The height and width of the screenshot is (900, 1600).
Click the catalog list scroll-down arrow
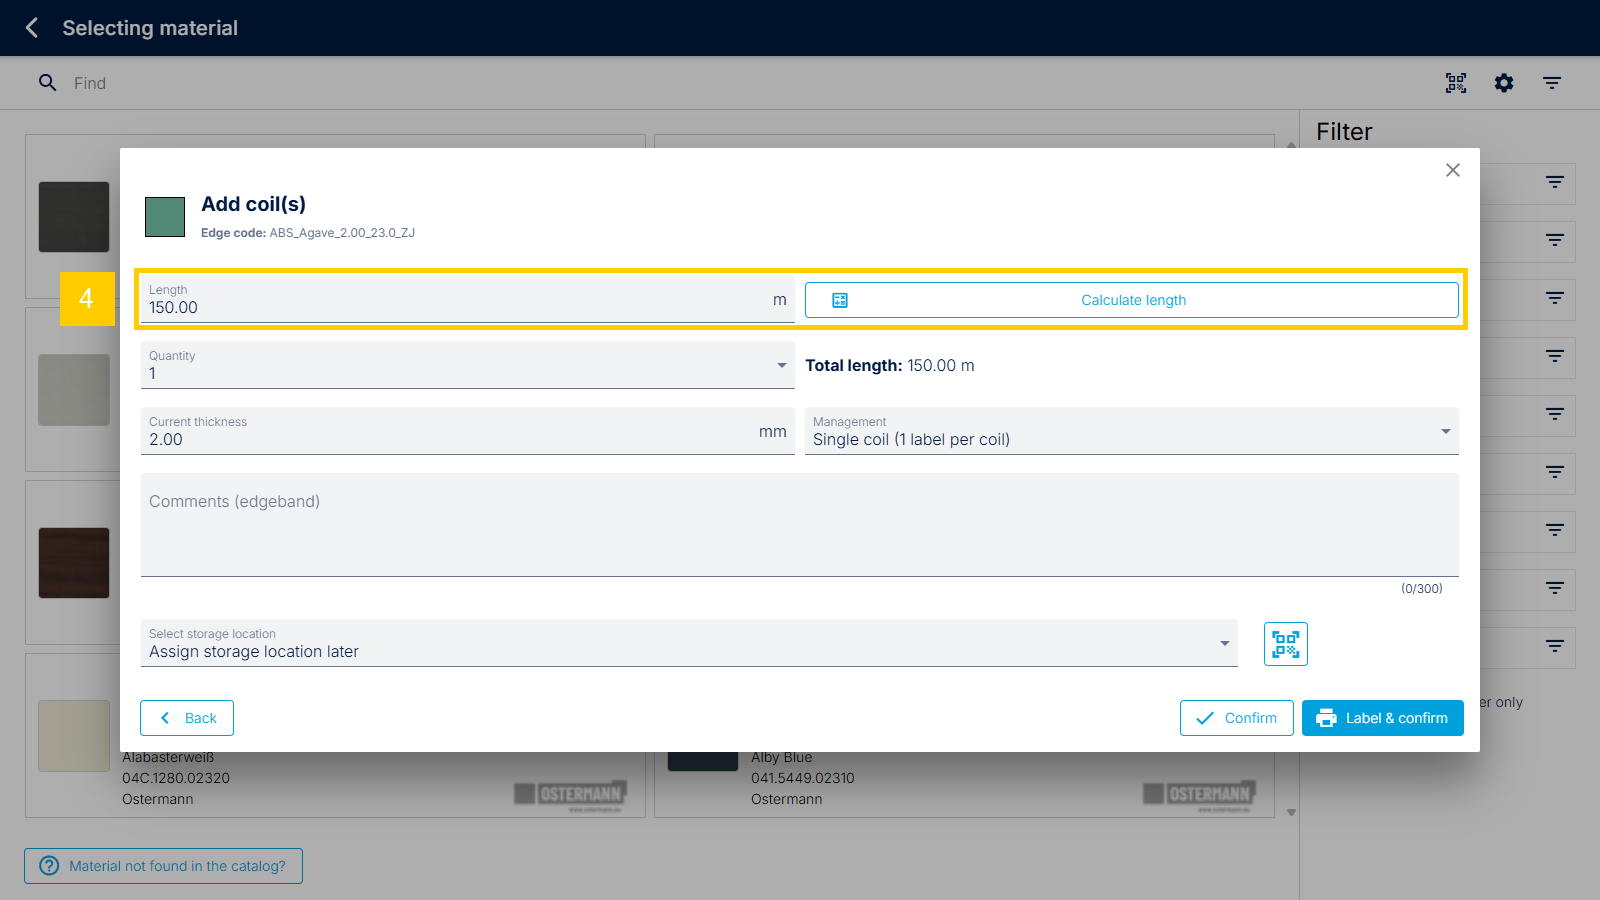tap(1291, 812)
